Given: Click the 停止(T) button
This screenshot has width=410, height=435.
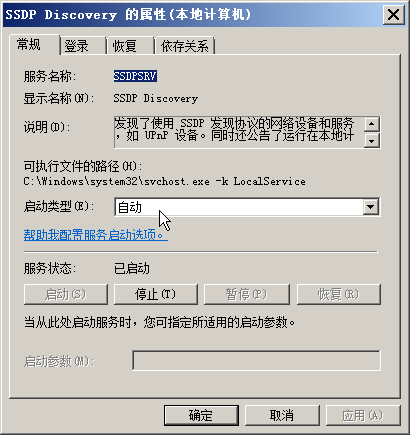Looking at the screenshot, I should click(x=156, y=294).
